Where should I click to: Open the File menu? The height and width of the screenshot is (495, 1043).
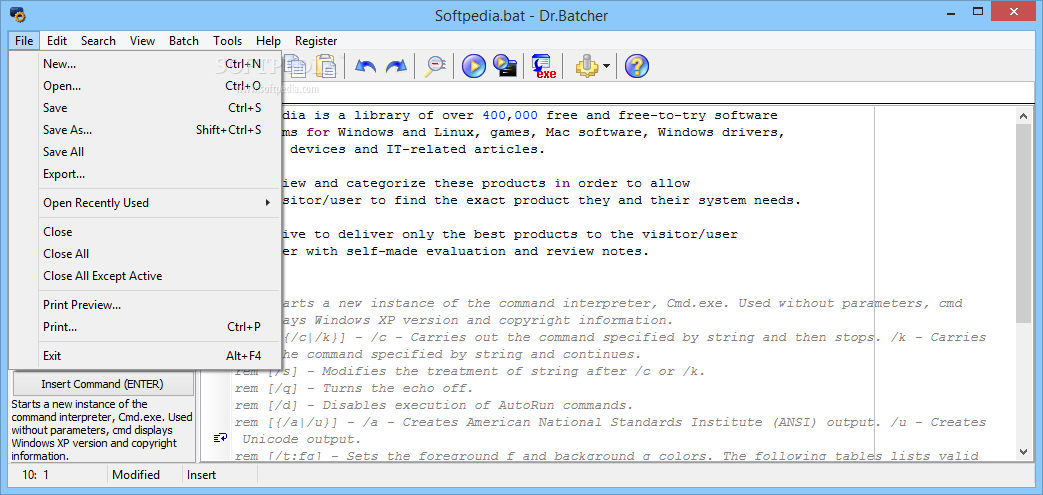(24, 41)
